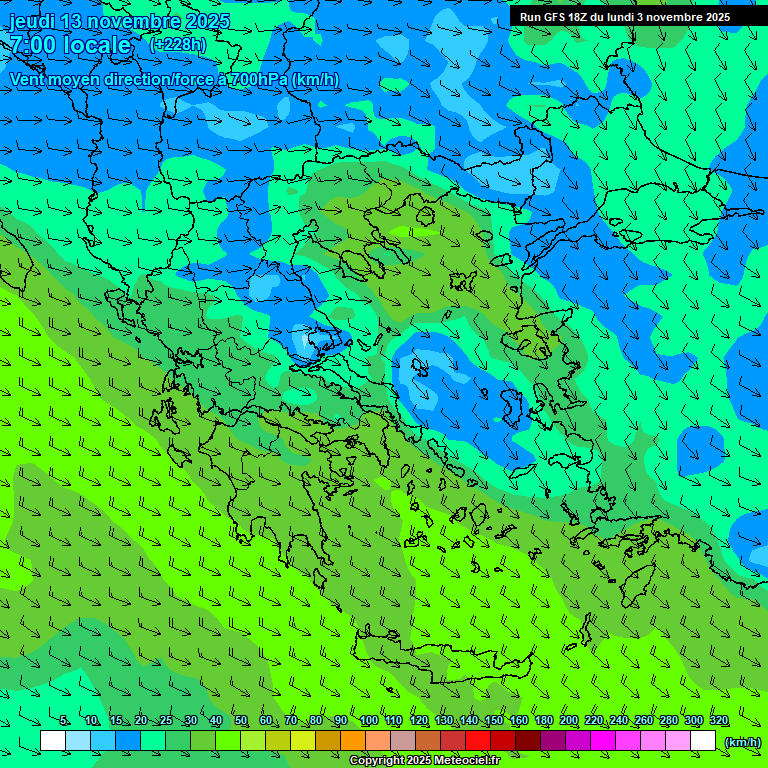Click the dark purple 180 km/h legend swatch
Screen dimensions: 768x768
[x=553, y=741]
